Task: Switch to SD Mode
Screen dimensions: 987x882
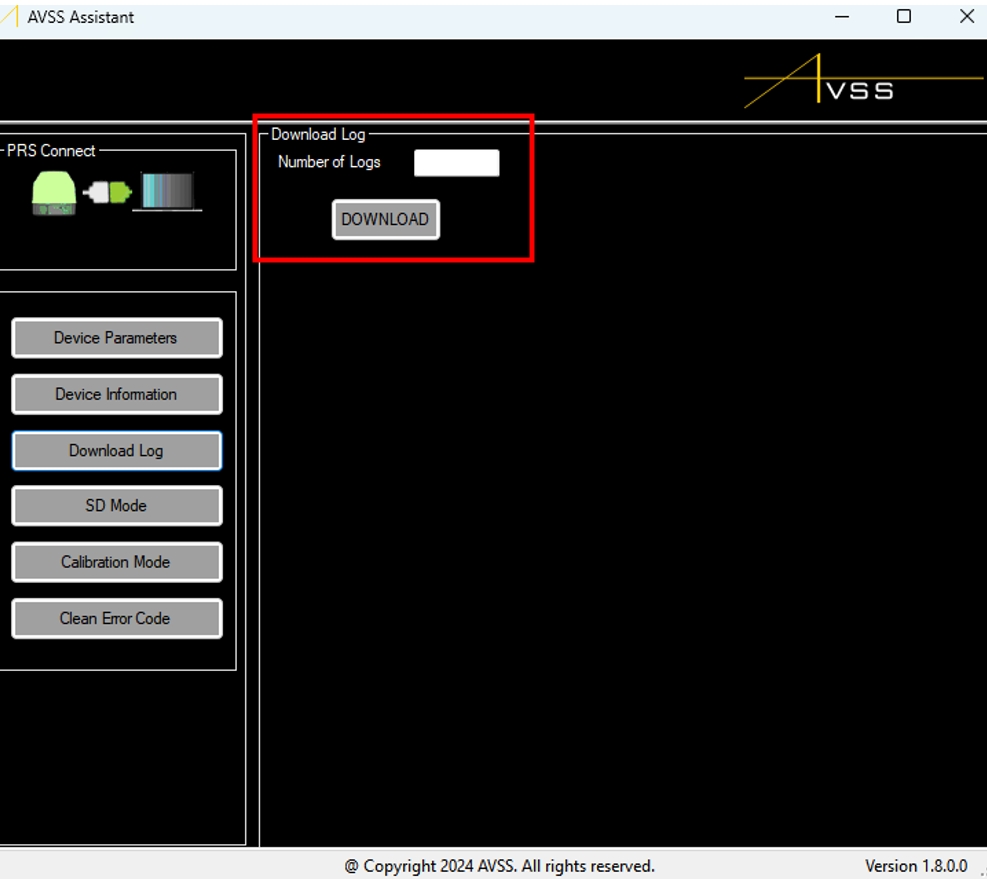Action: 116,506
